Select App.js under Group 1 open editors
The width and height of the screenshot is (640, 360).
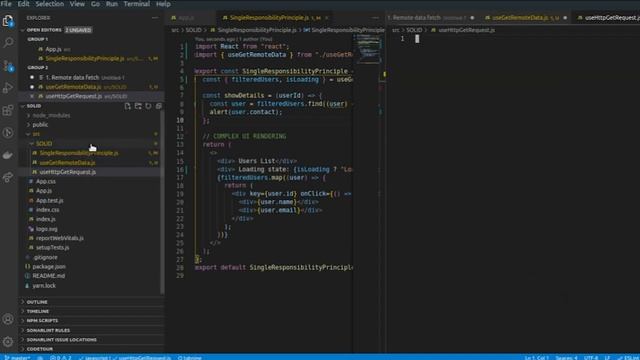click(x=53, y=49)
